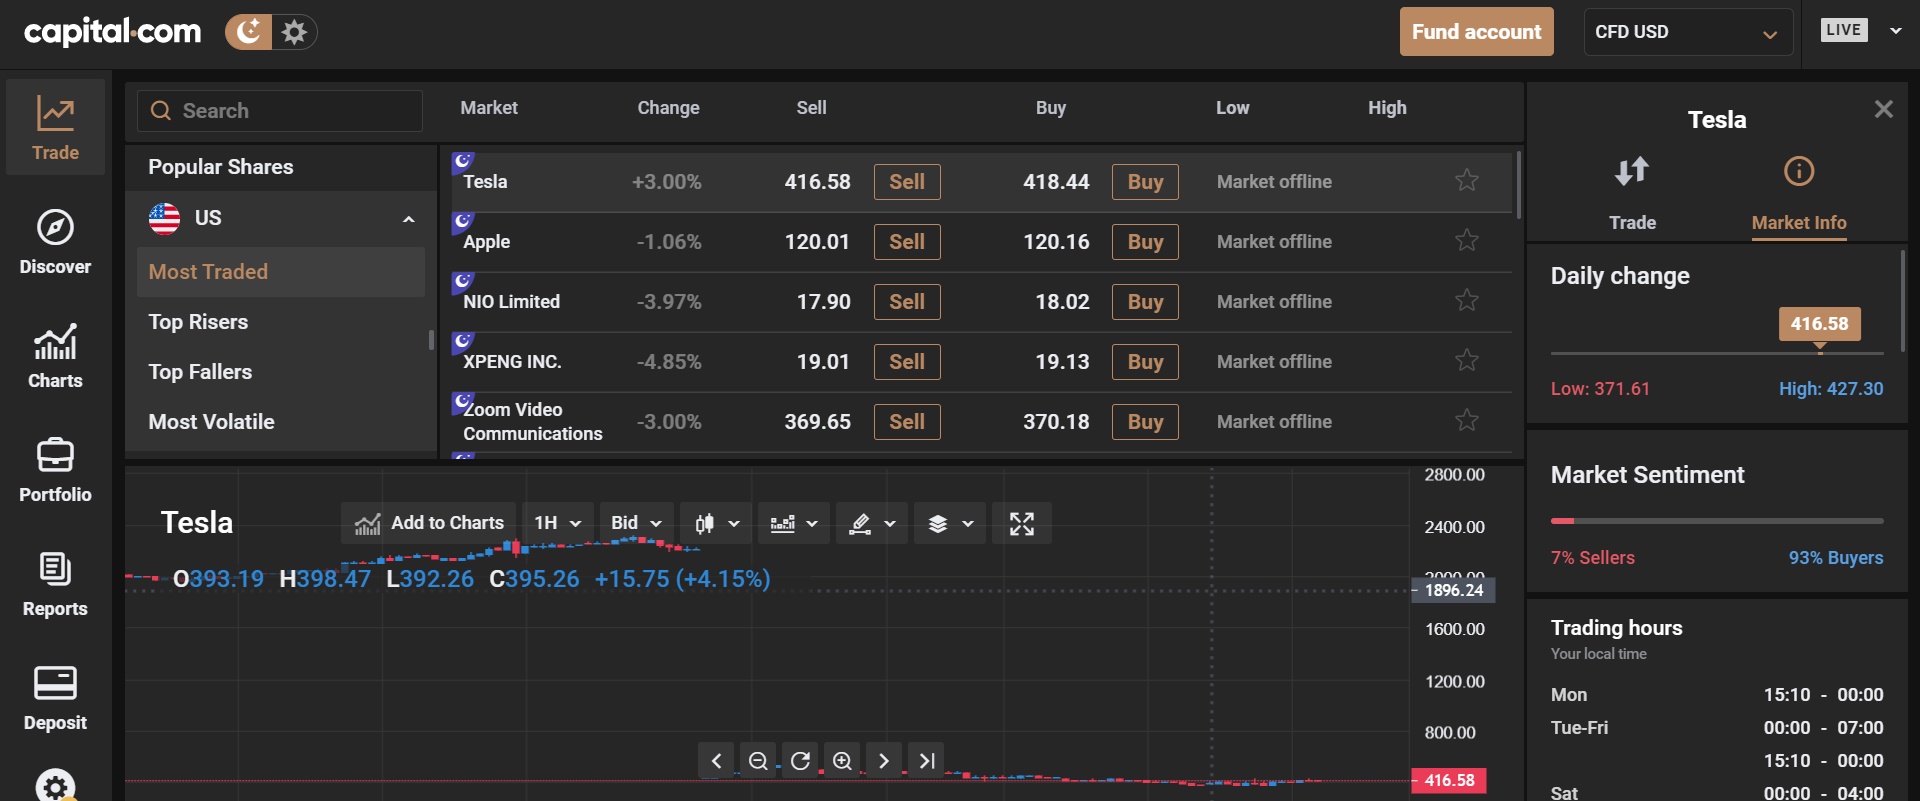Select Most Traded category

click(281, 272)
